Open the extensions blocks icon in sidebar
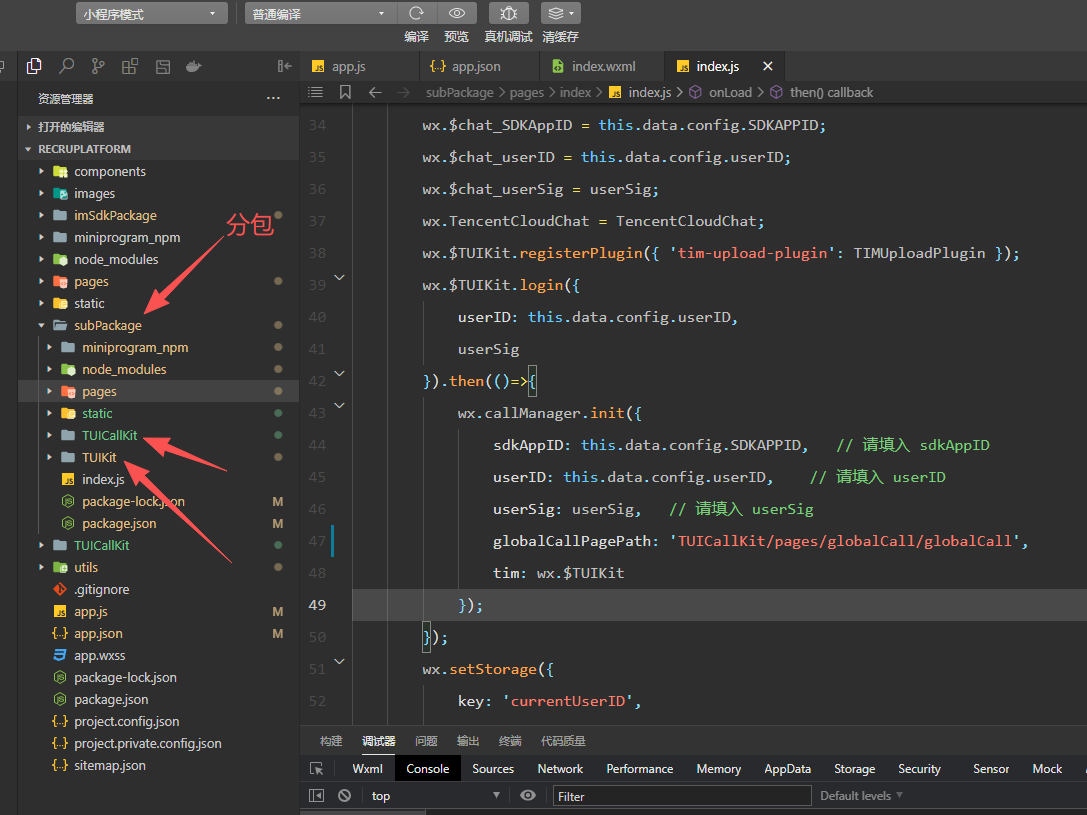Viewport: 1087px width, 815px height. [x=130, y=67]
